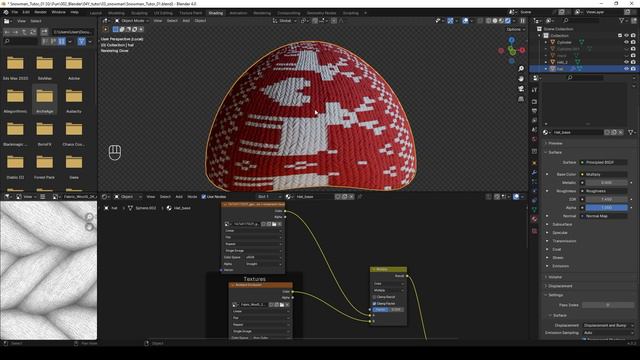Open the Texture properties tab icon
This screenshot has height=360, width=640.
tap(534, 231)
